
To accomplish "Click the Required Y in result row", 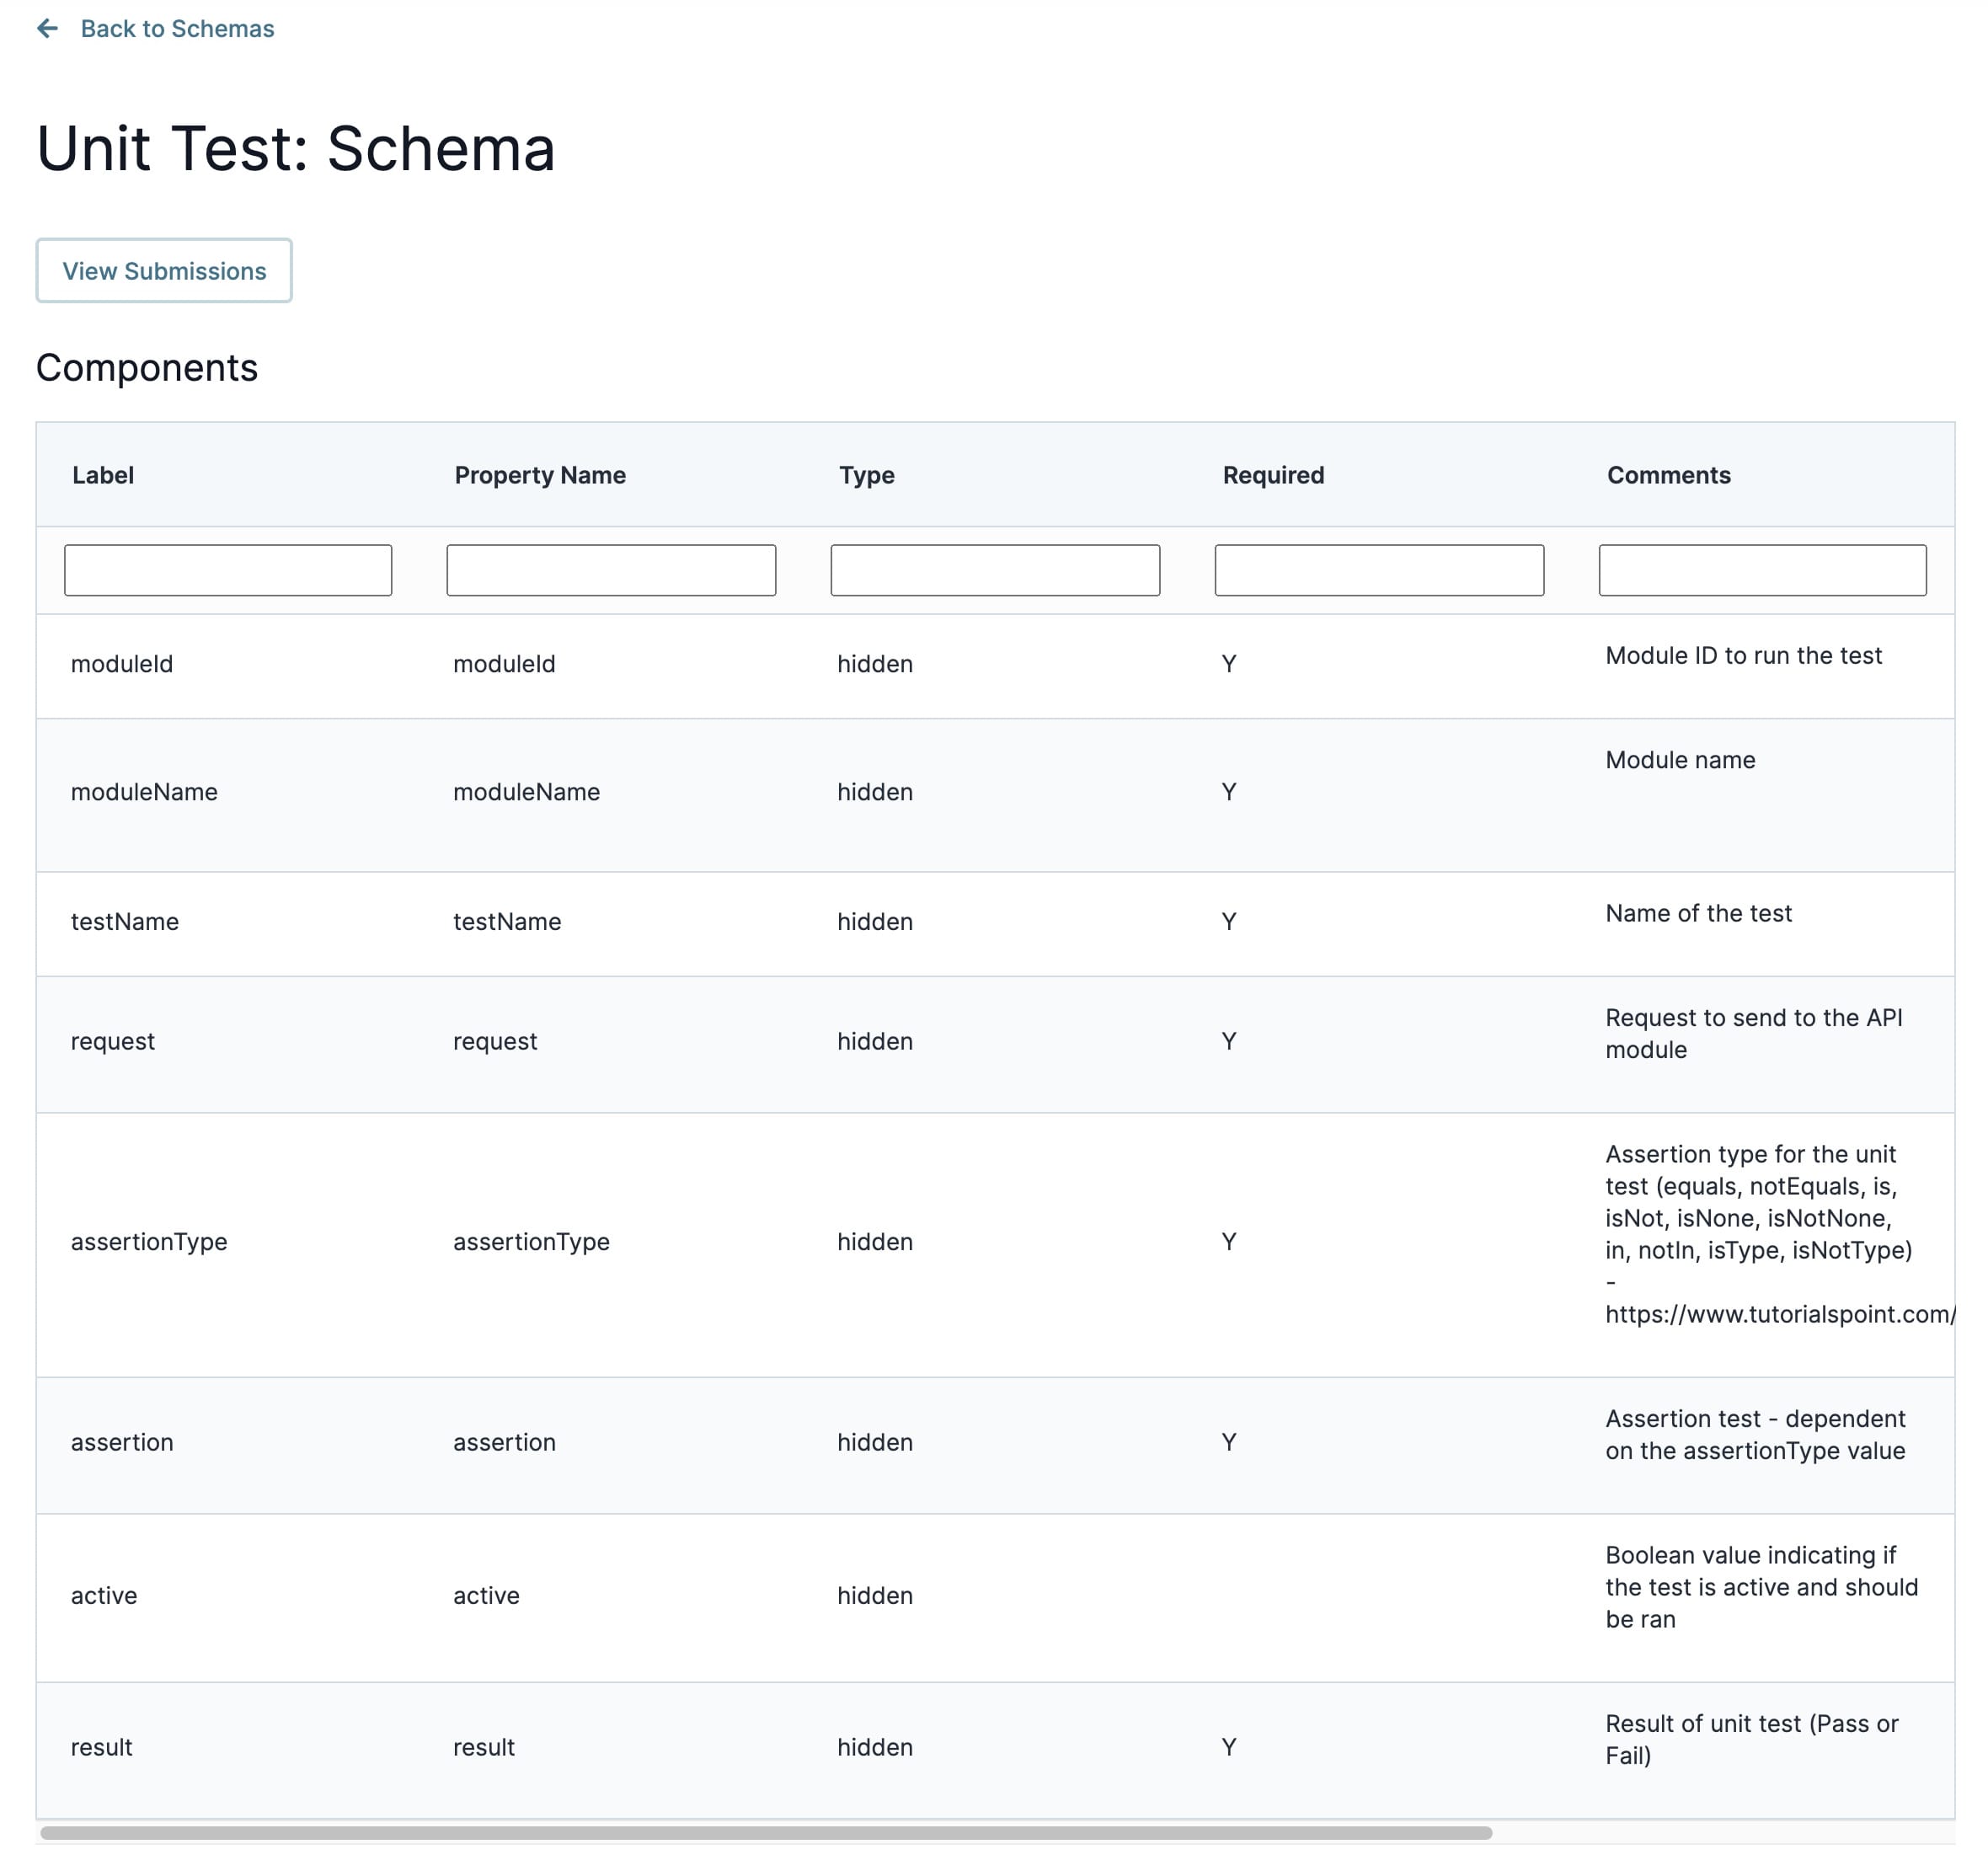I will pyautogui.click(x=1229, y=1749).
